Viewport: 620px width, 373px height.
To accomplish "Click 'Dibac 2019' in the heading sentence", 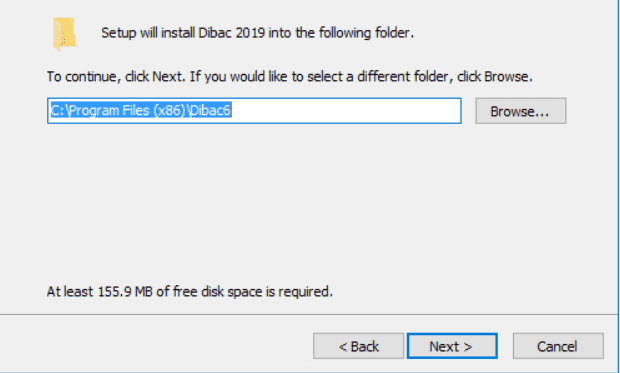I will click(x=231, y=33).
